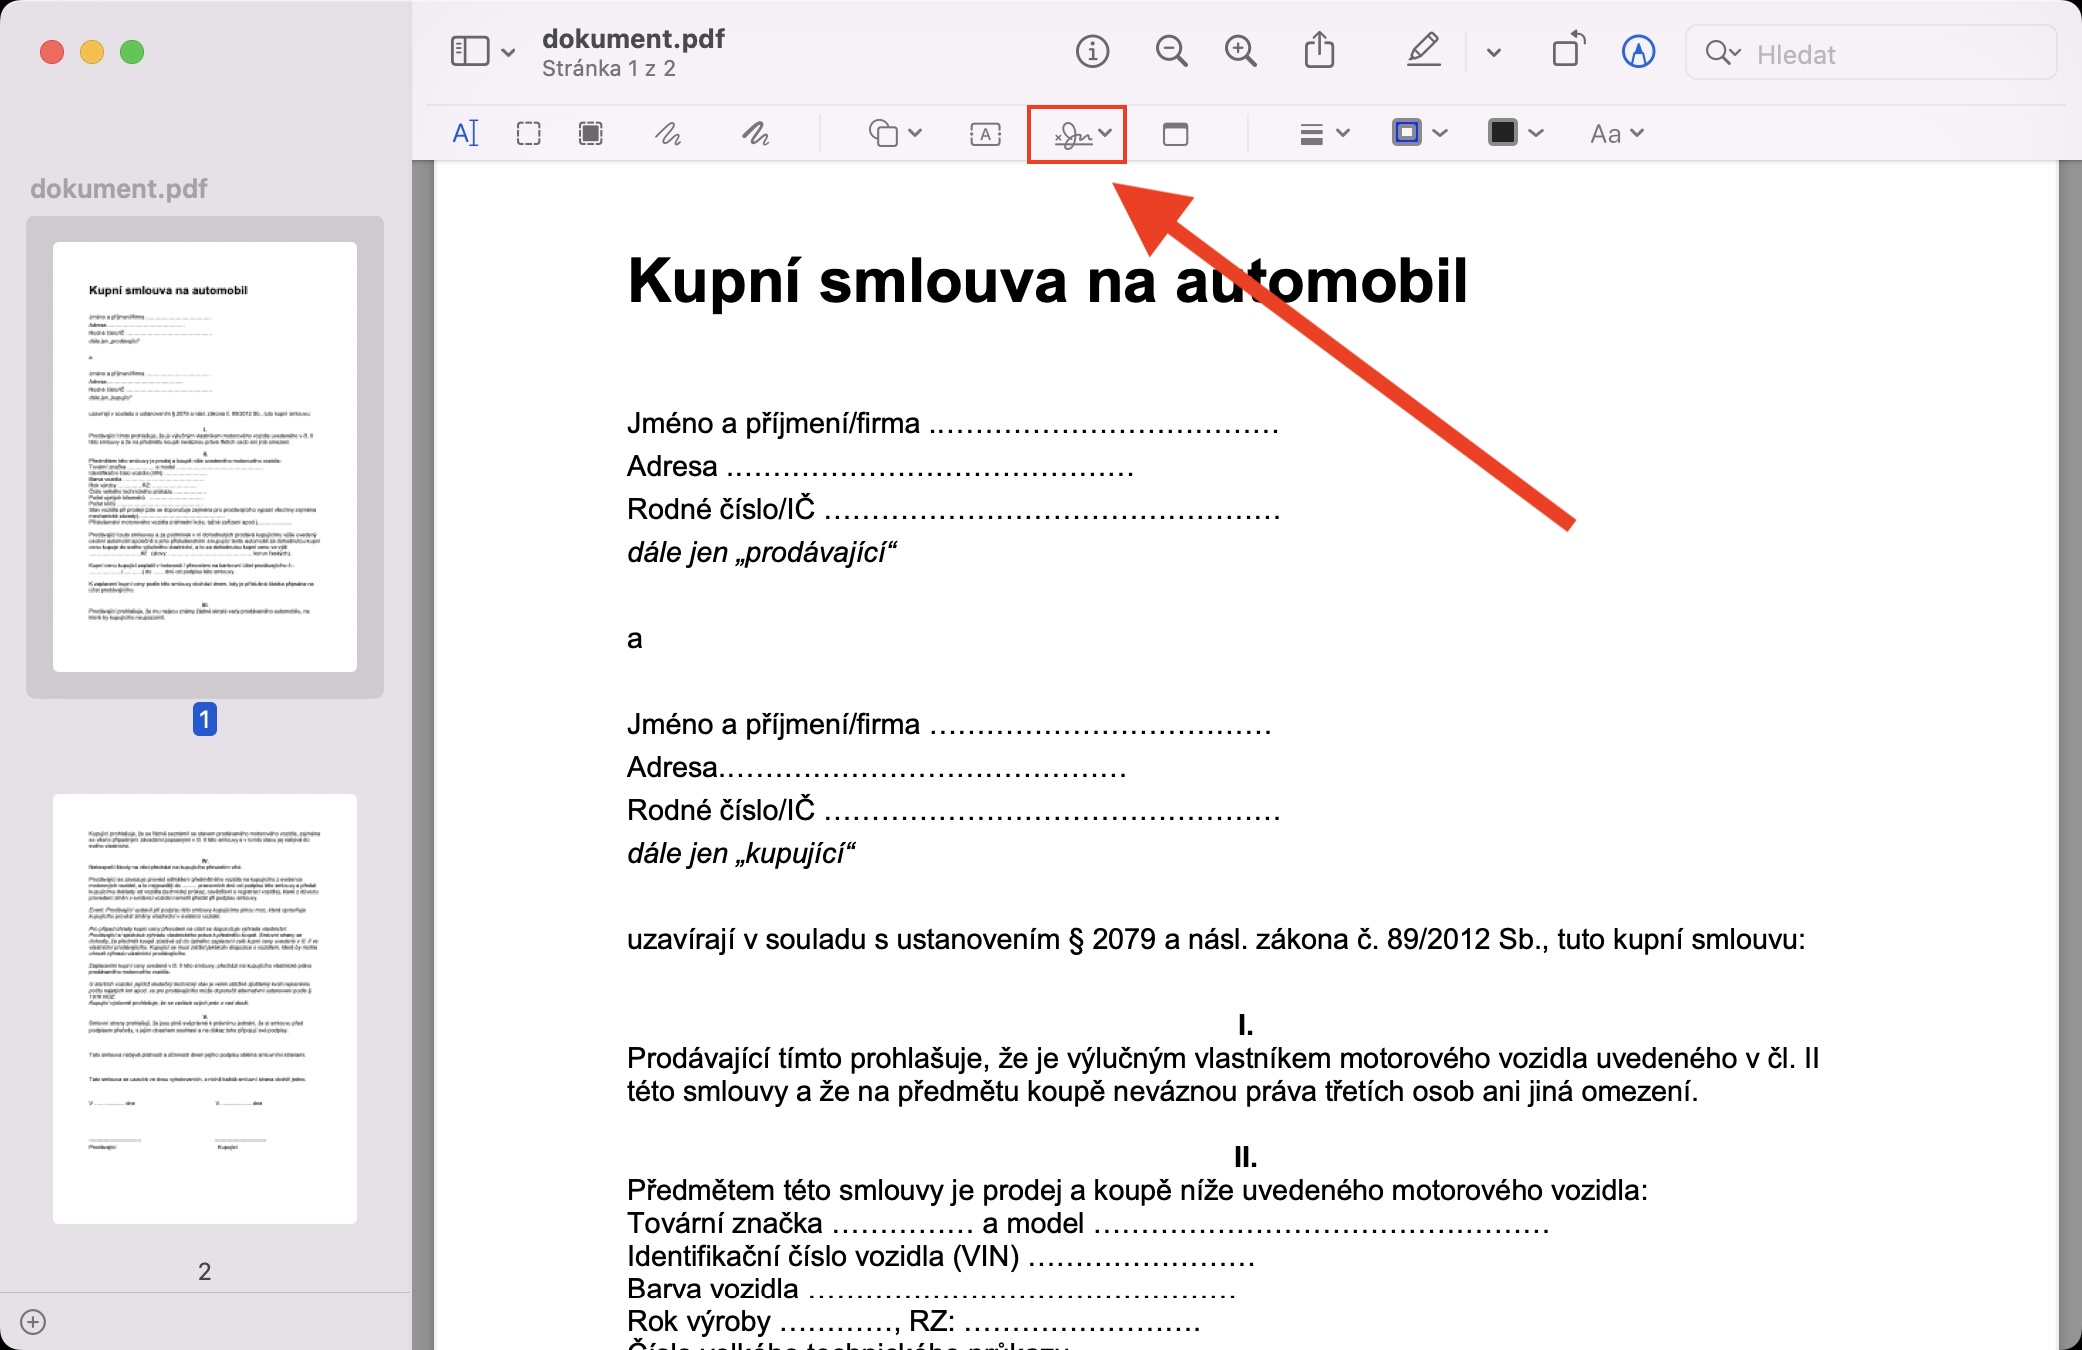2082x1350 pixels.
Task: Select the Sketch pen tool
Action: pyautogui.click(x=668, y=133)
